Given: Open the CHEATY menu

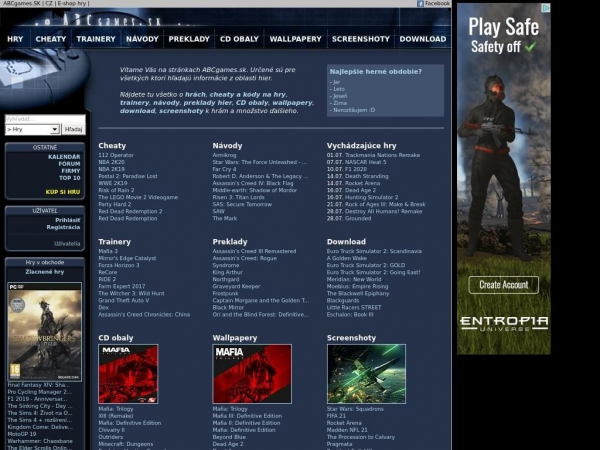Looking at the screenshot, I should click(51, 39).
